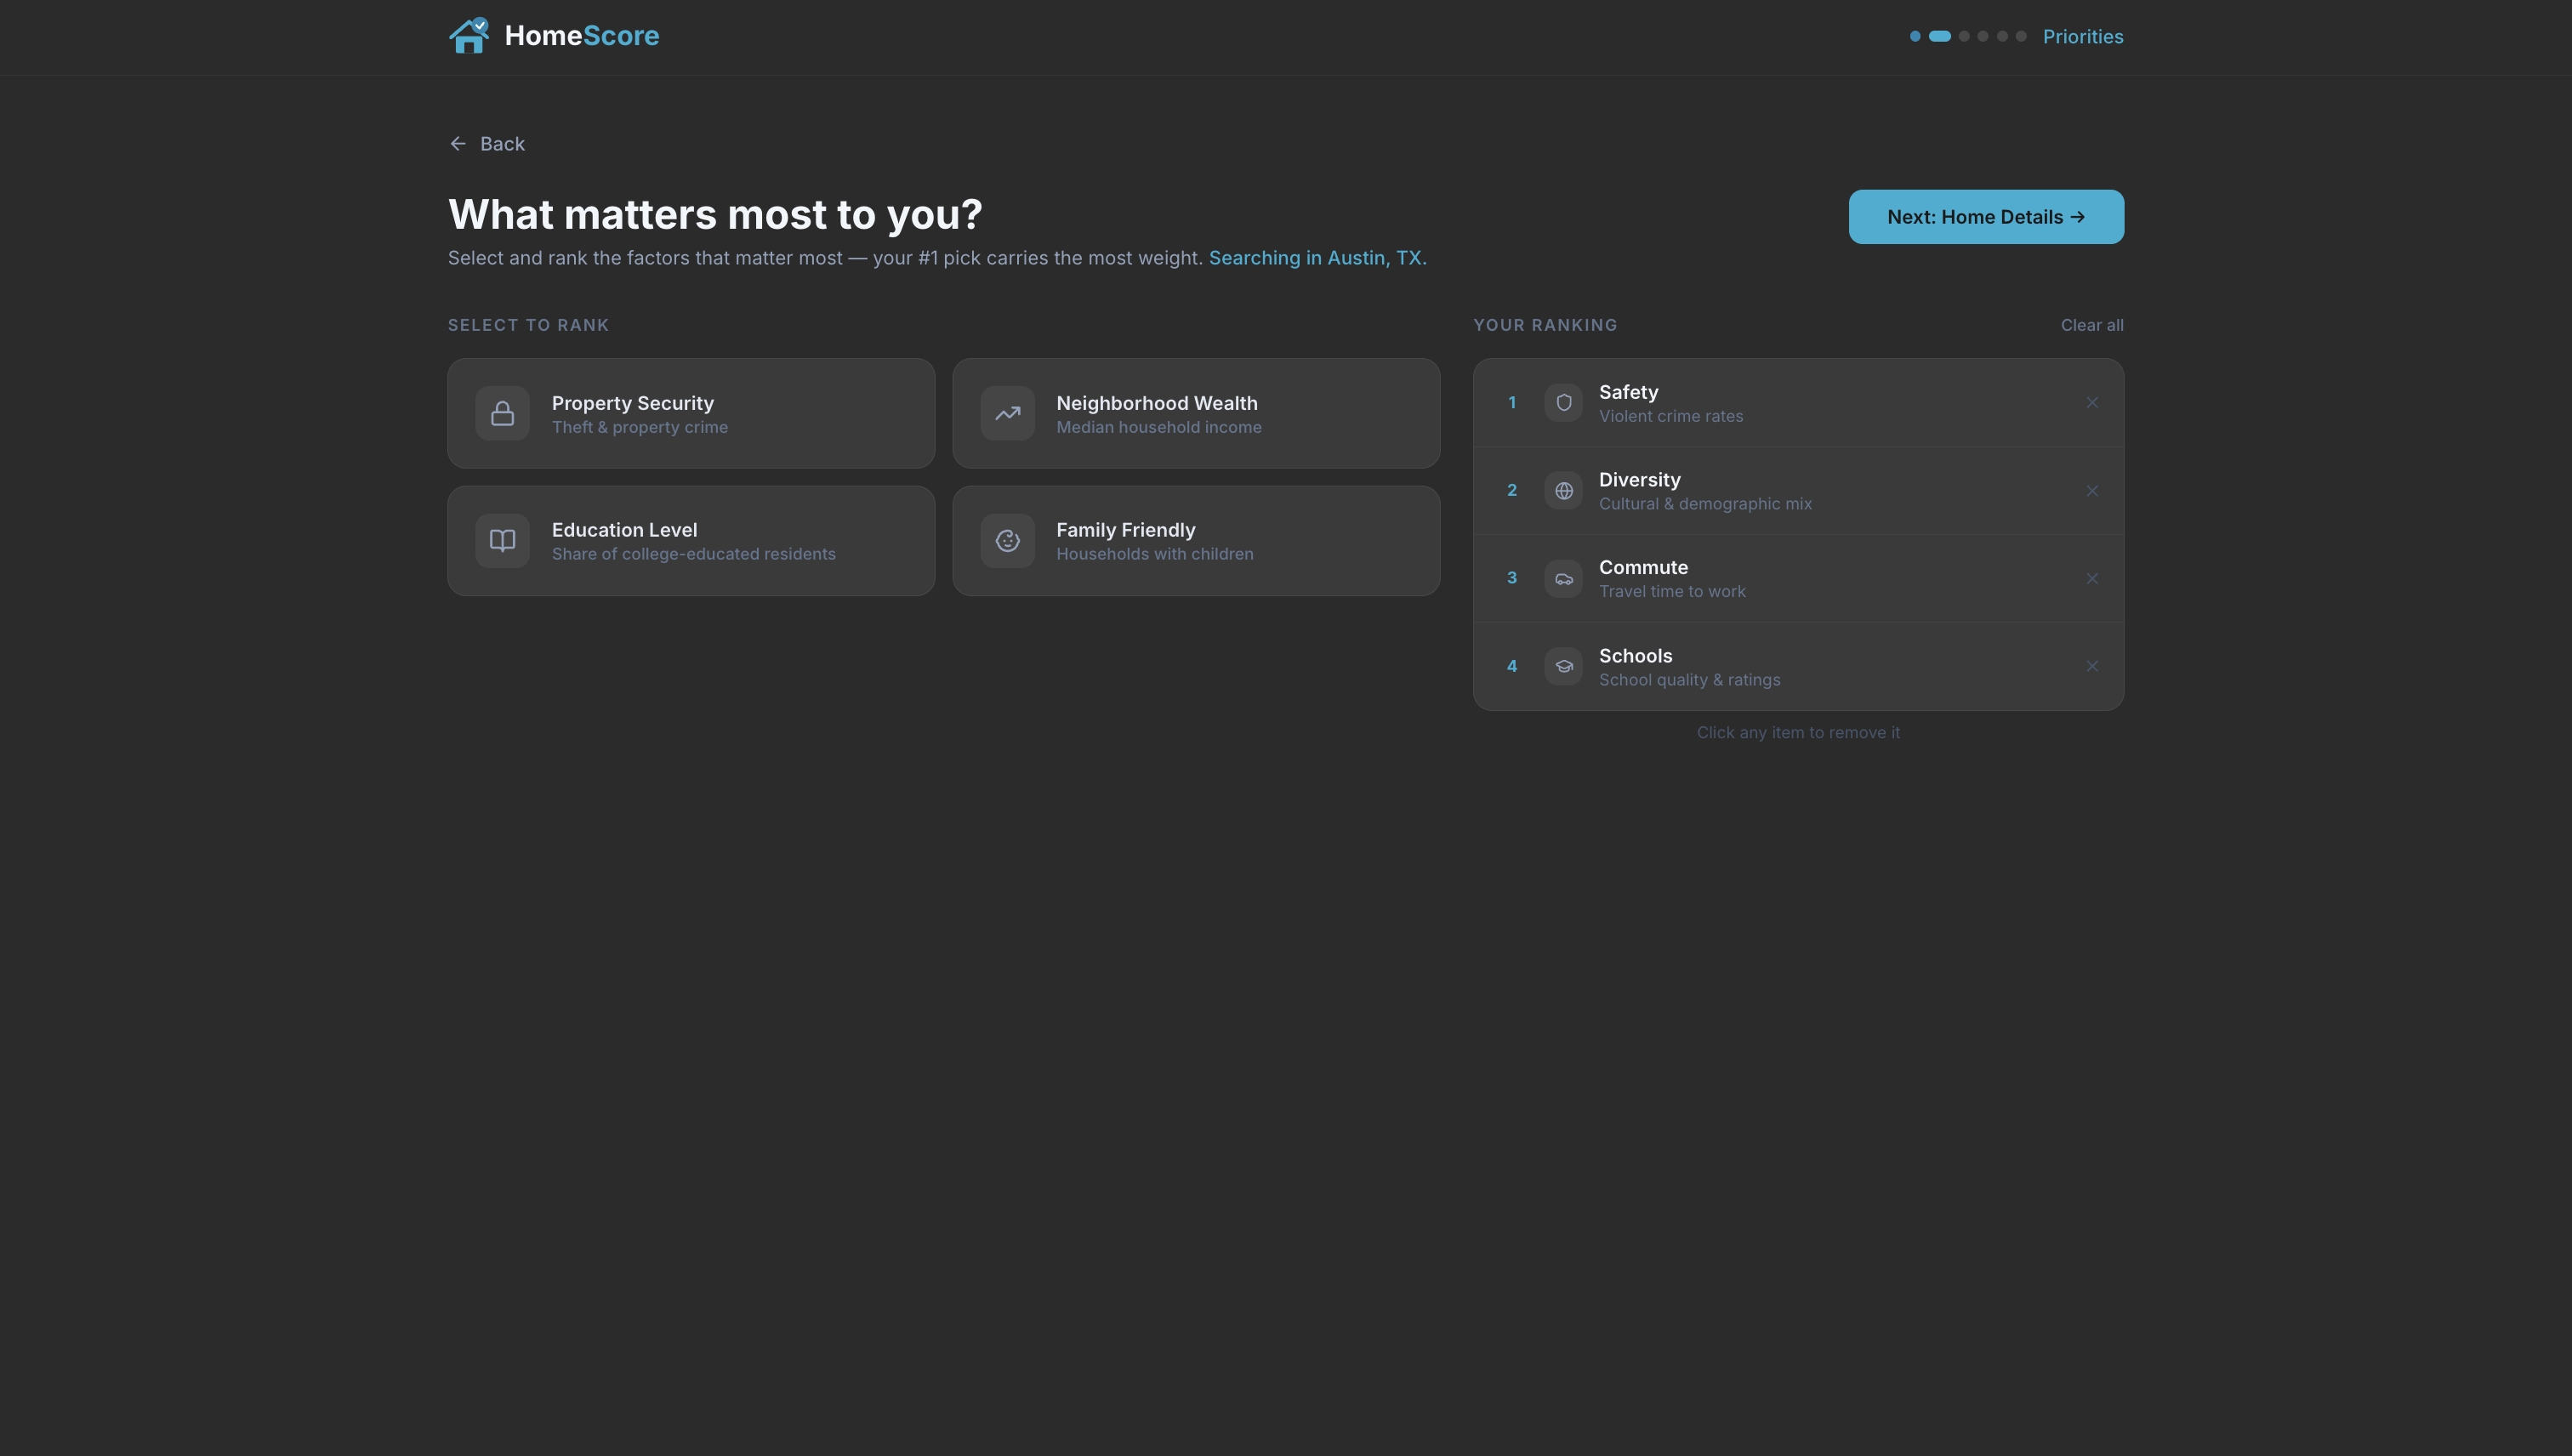Screen dimensions: 2572x1456
Task: Click the HomeScore house logo icon
Action: tap(468, 36)
